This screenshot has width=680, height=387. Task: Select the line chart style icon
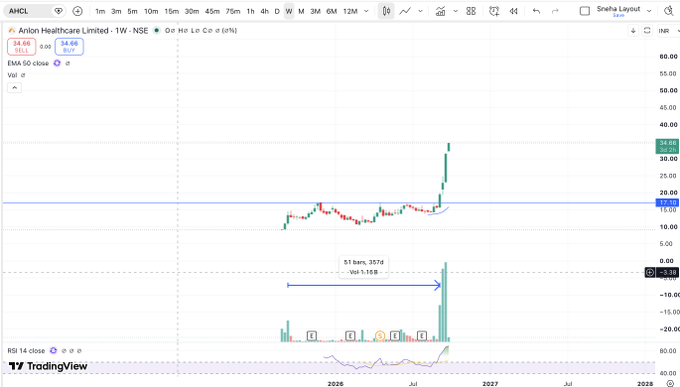(405, 11)
